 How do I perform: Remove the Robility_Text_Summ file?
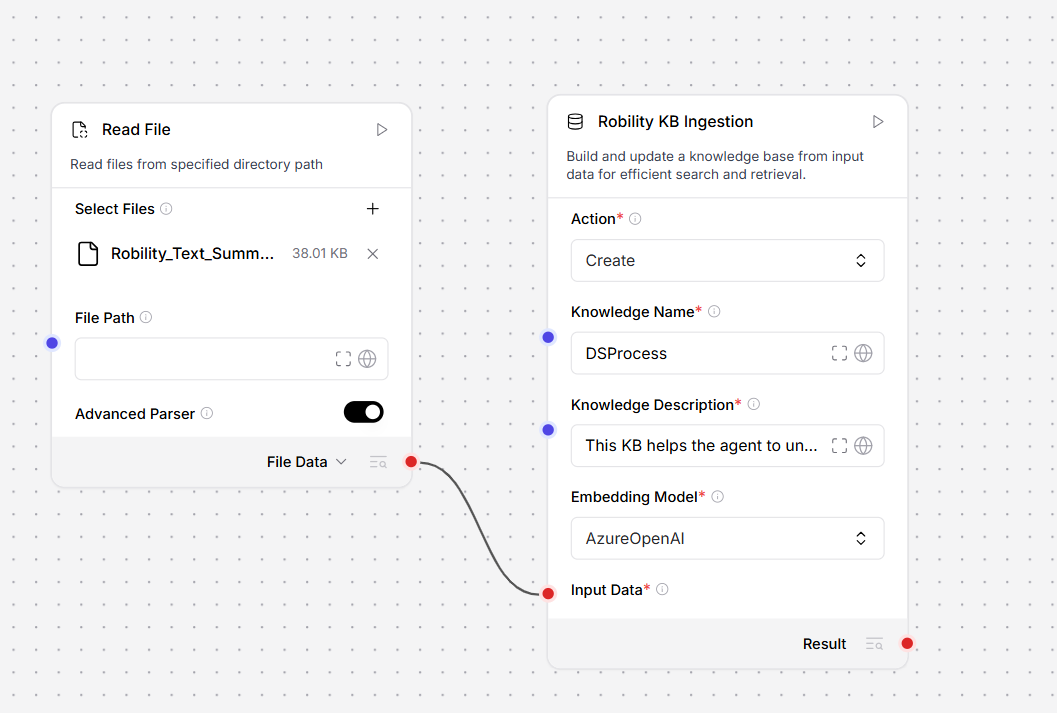click(373, 254)
